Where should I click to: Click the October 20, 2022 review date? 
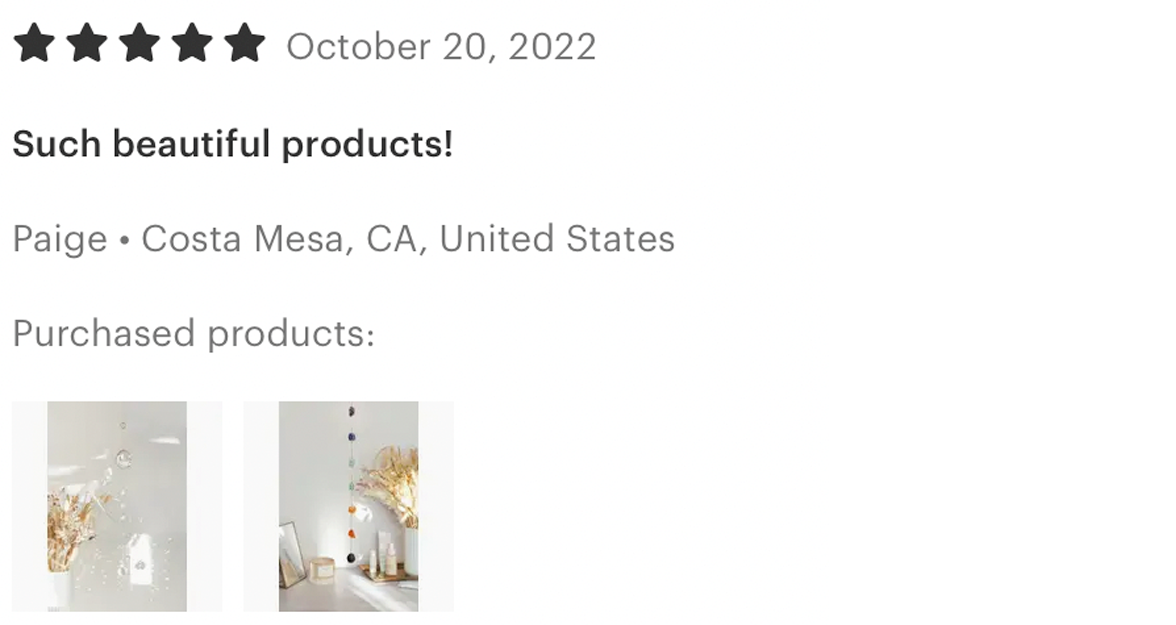click(x=441, y=47)
